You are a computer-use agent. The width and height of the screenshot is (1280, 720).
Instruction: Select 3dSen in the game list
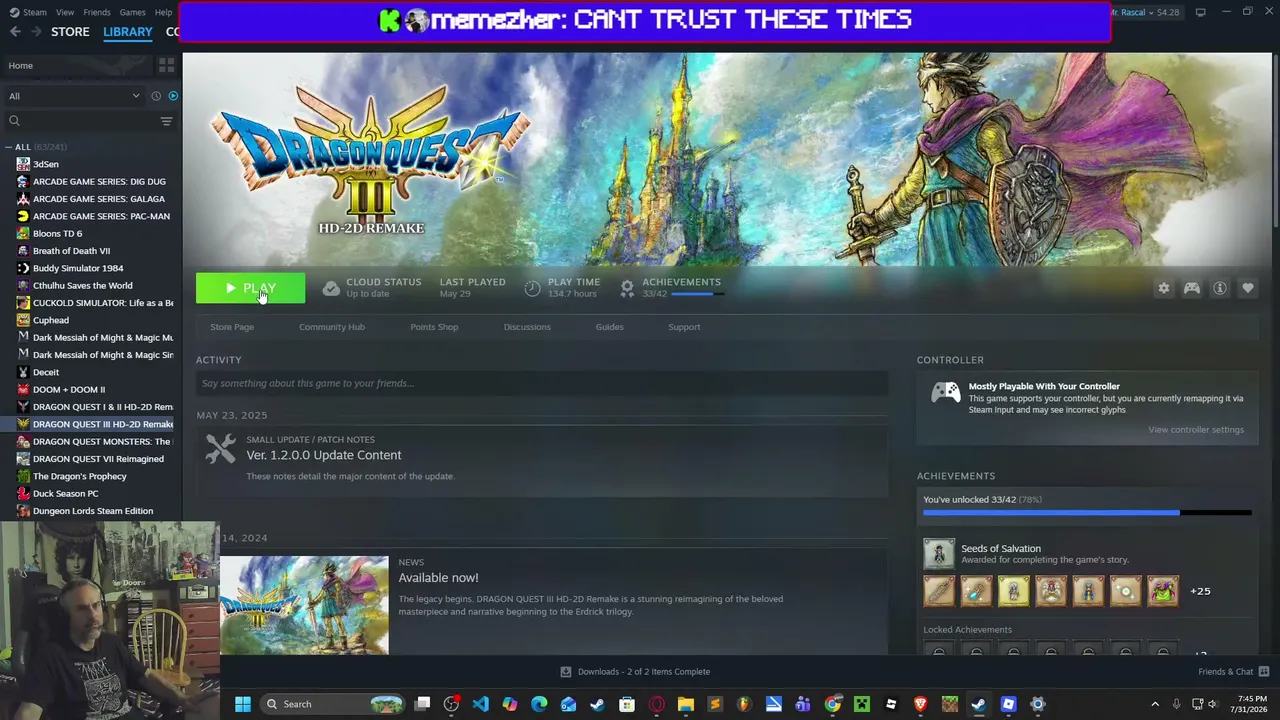pos(46,164)
